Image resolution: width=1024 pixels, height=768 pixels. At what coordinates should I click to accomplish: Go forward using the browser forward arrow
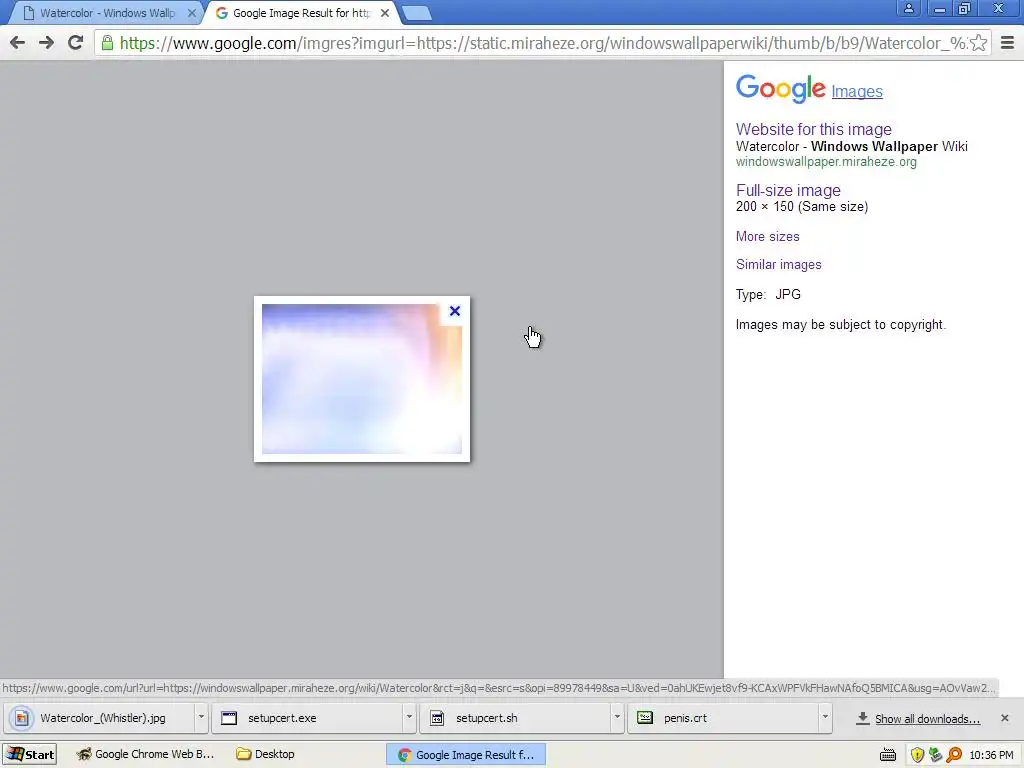click(46, 43)
